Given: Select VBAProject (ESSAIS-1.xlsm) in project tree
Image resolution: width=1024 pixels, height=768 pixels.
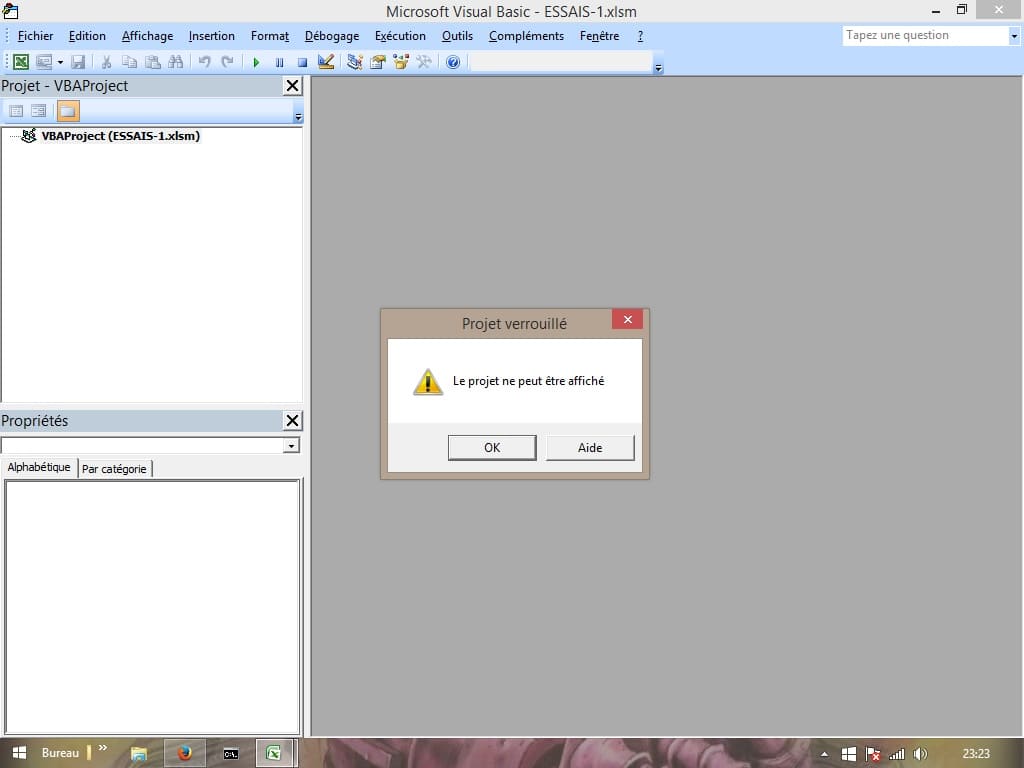Looking at the screenshot, I should pyautogui.click(x=120, y=136).
